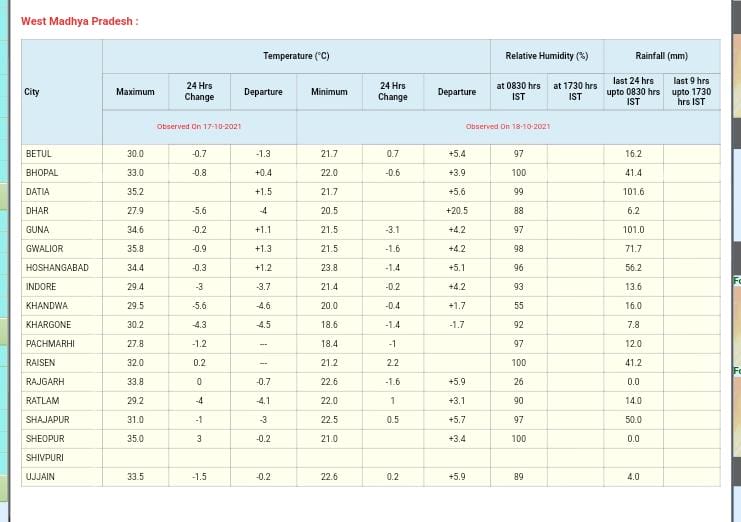Image resolution: width=741 pixels, height=522 pixels.
Task: Click Datia's rainfall value 101.6
Action: pyautogui.click(x=633, y=192)
